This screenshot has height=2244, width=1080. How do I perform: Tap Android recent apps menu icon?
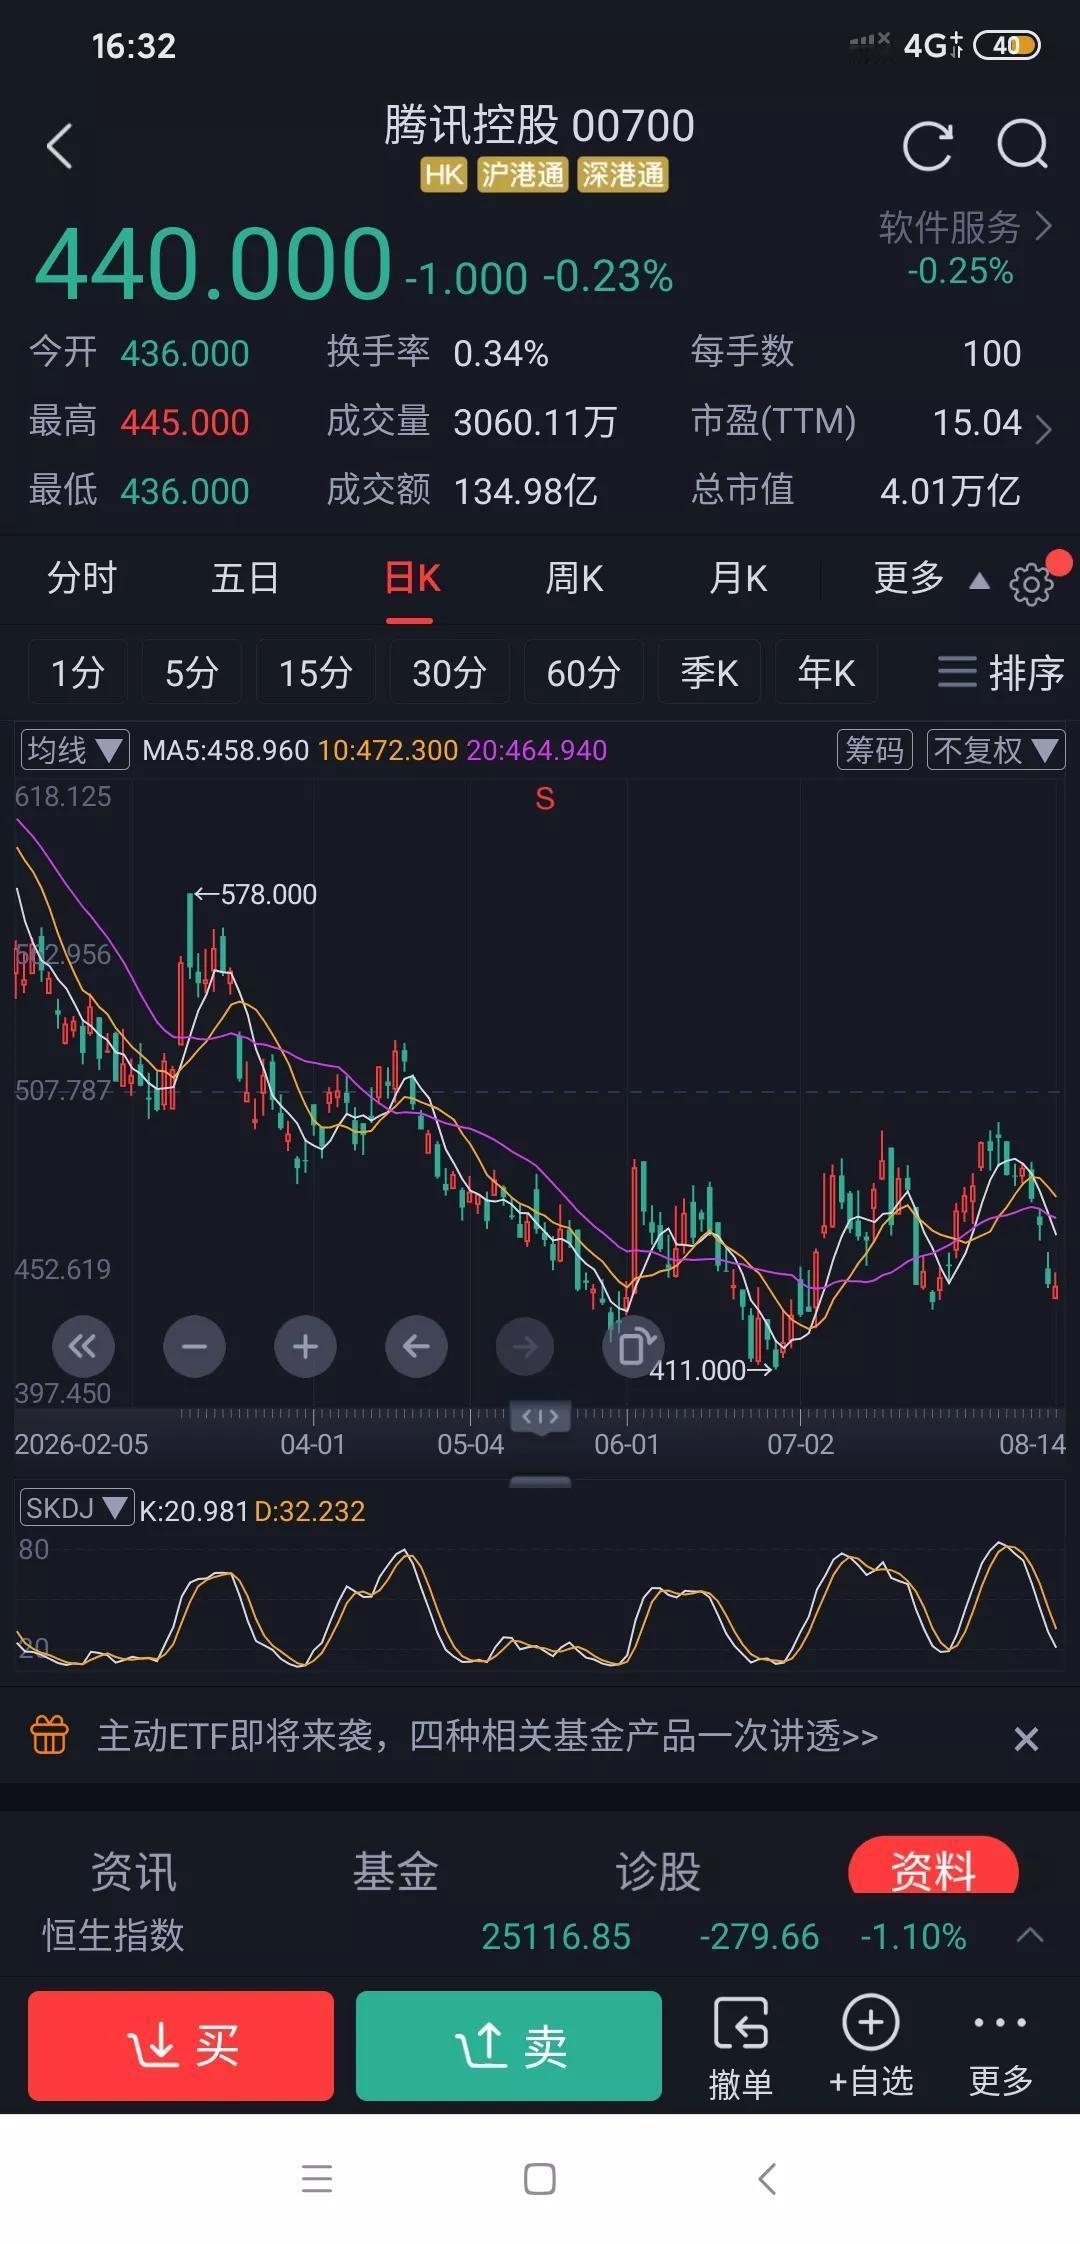click(x=317, y=2179)
